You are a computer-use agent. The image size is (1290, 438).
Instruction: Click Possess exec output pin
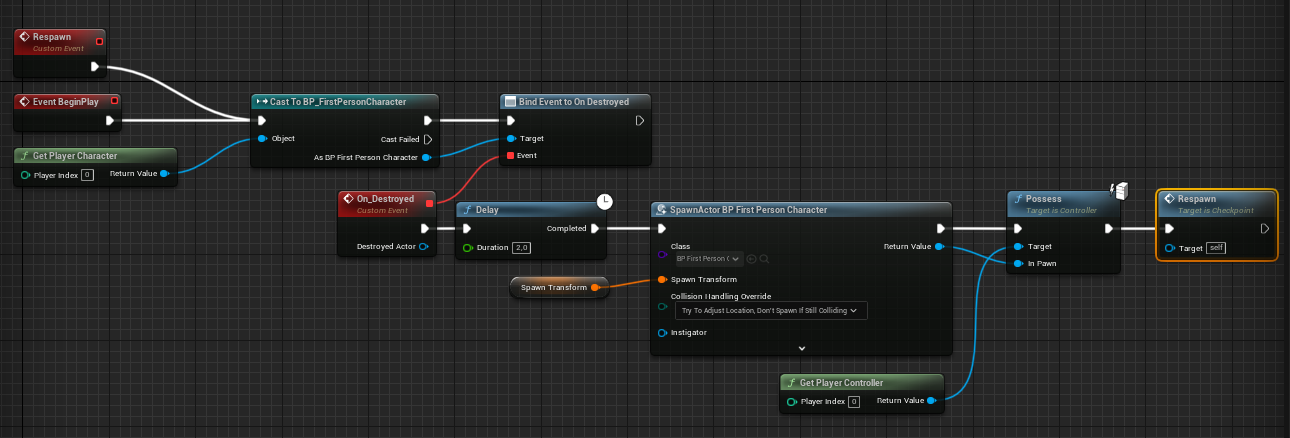point(1108,228)
